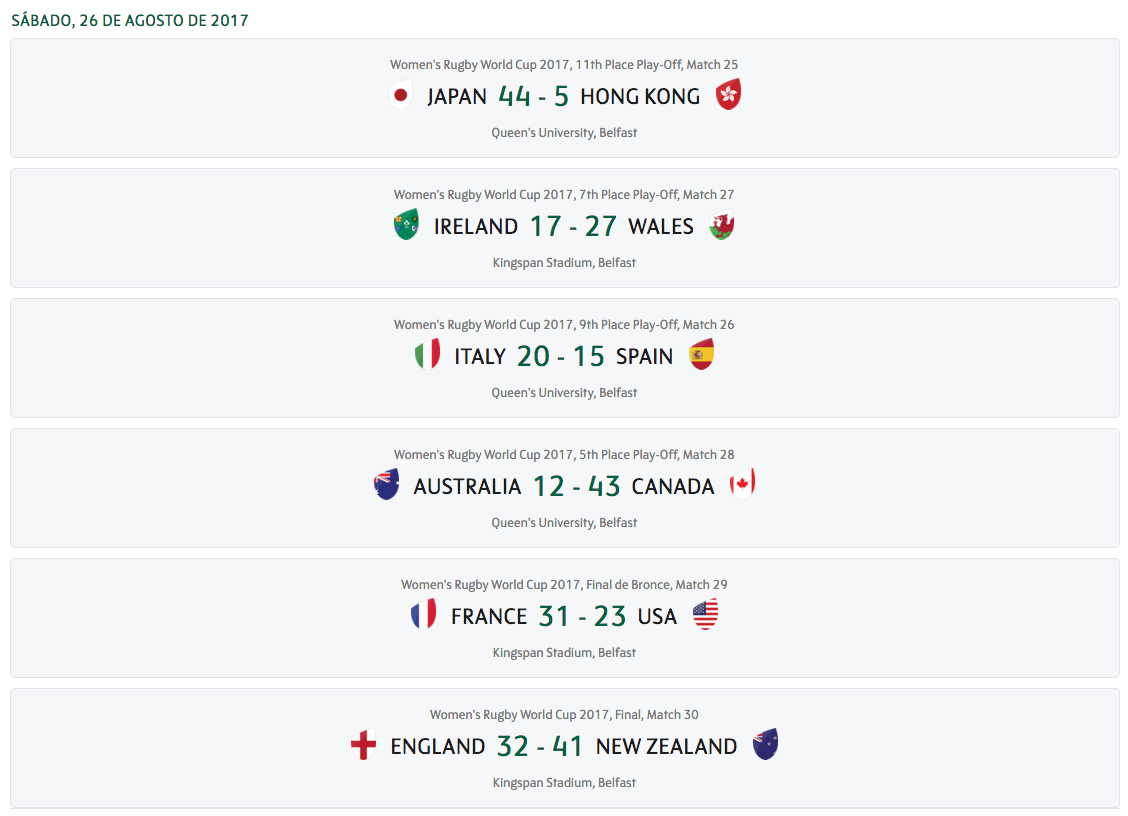Click the Italy flag icon

[x=427, y=355]
